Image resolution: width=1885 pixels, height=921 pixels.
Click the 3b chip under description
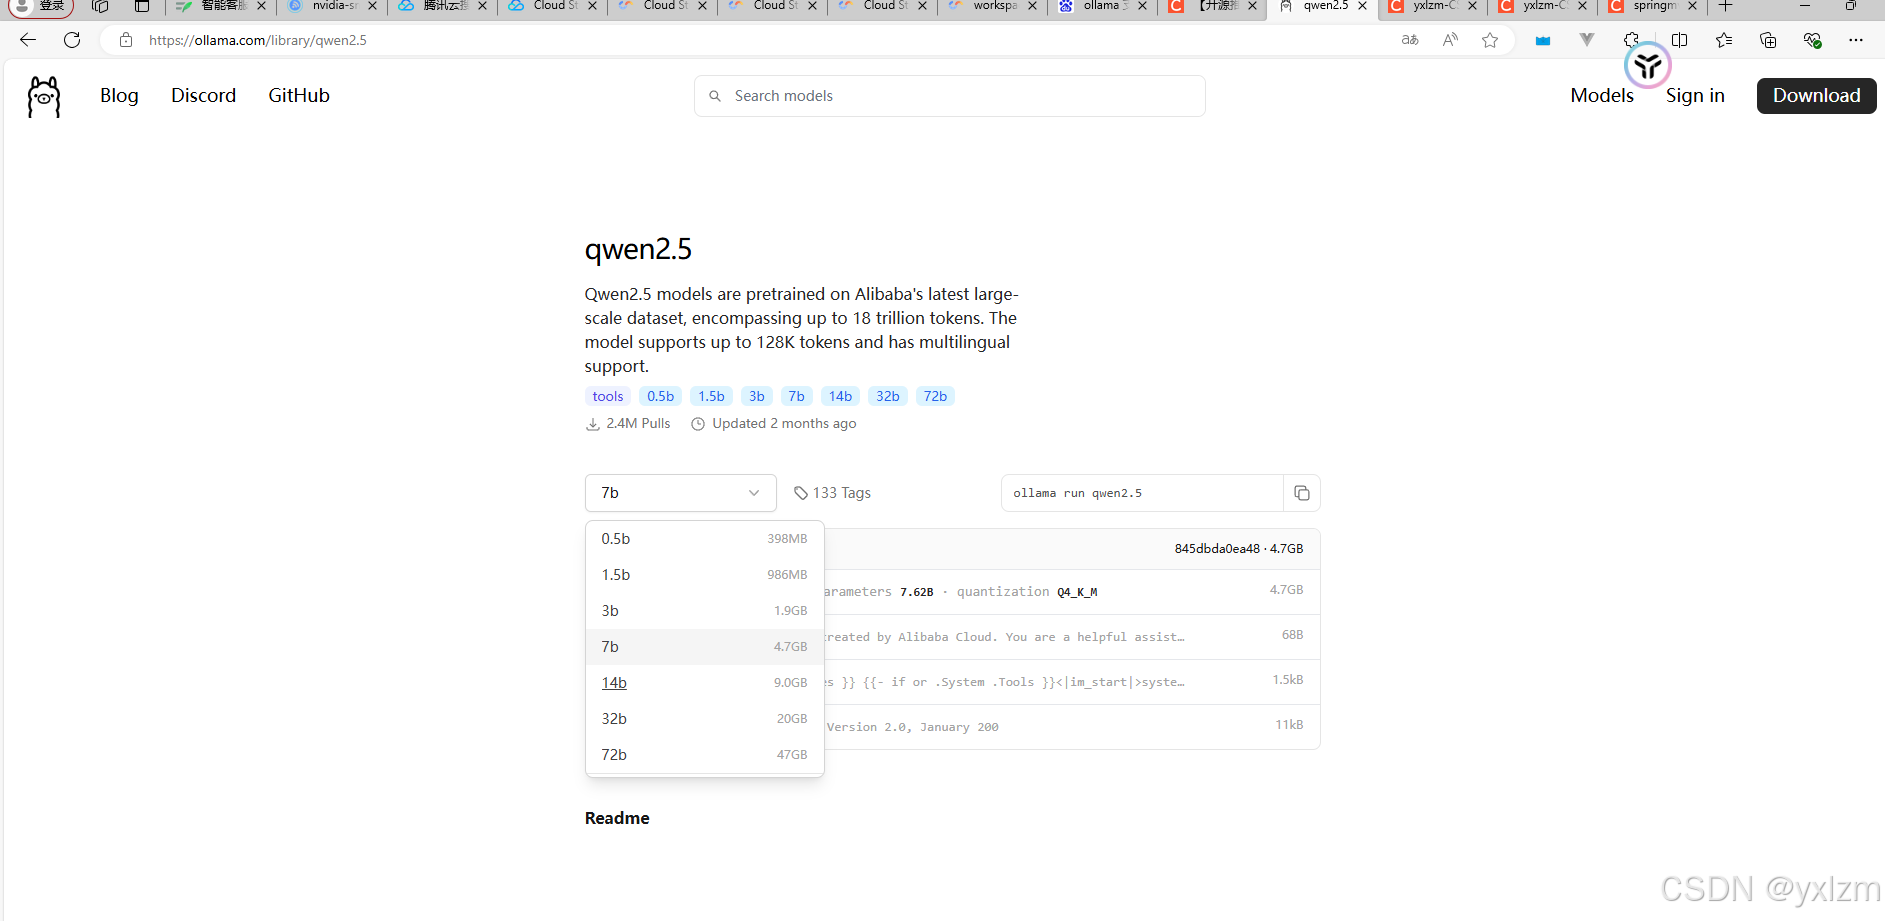[757, 397]
